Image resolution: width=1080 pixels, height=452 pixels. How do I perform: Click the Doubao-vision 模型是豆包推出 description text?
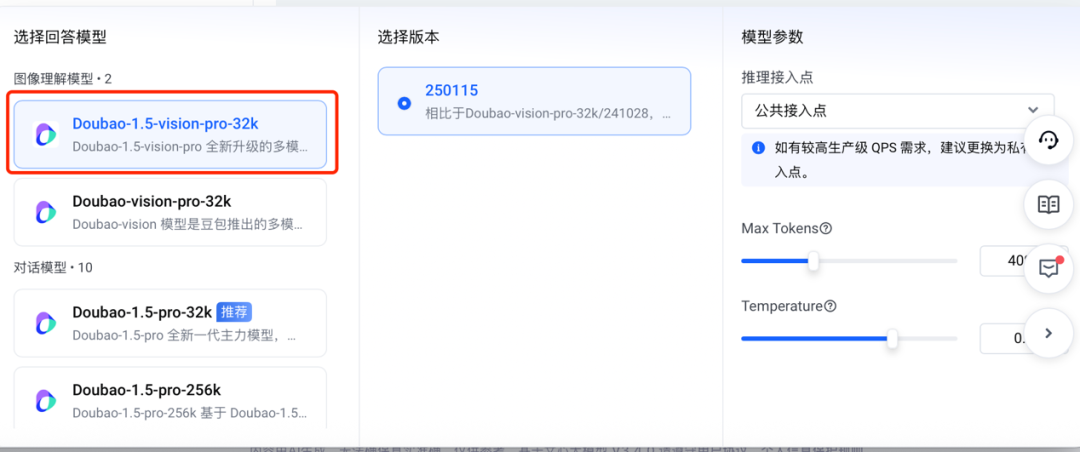tap(187, 225)
